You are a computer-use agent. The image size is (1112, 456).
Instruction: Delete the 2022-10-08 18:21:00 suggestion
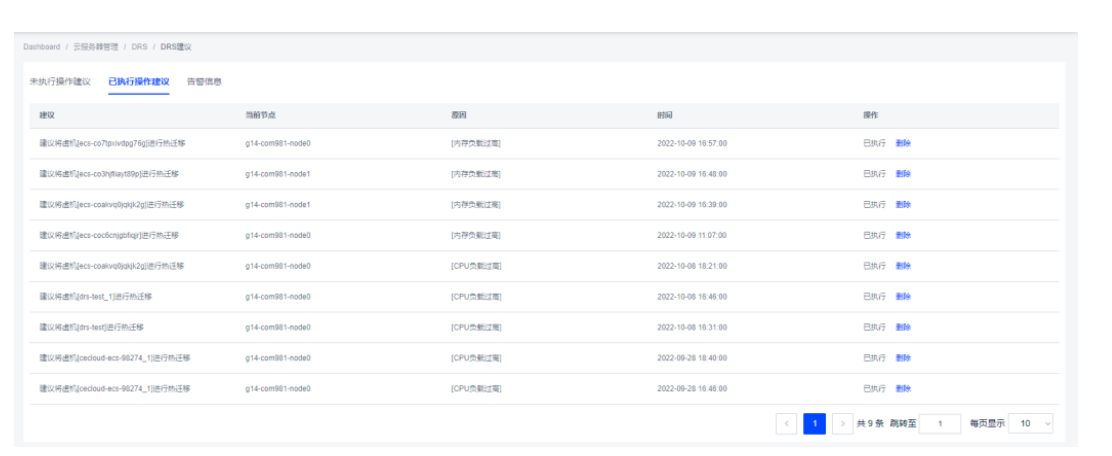904,266
